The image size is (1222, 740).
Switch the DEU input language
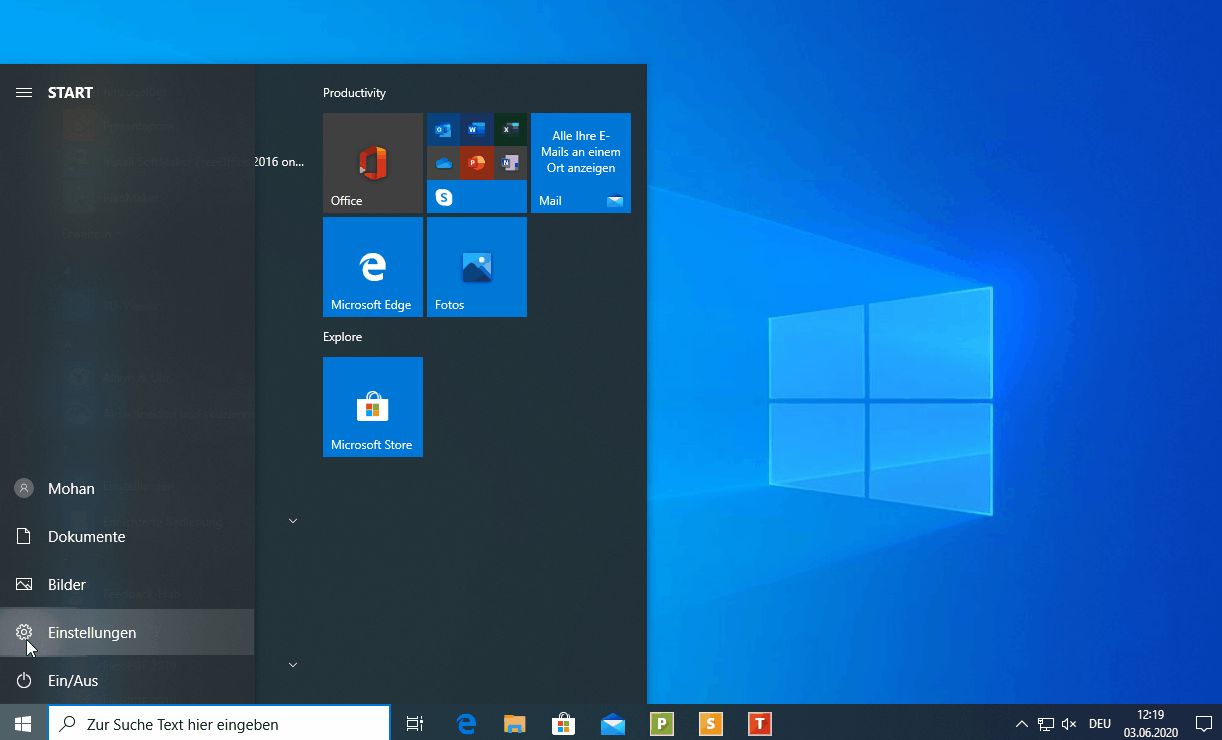[x=1100, y=723]
